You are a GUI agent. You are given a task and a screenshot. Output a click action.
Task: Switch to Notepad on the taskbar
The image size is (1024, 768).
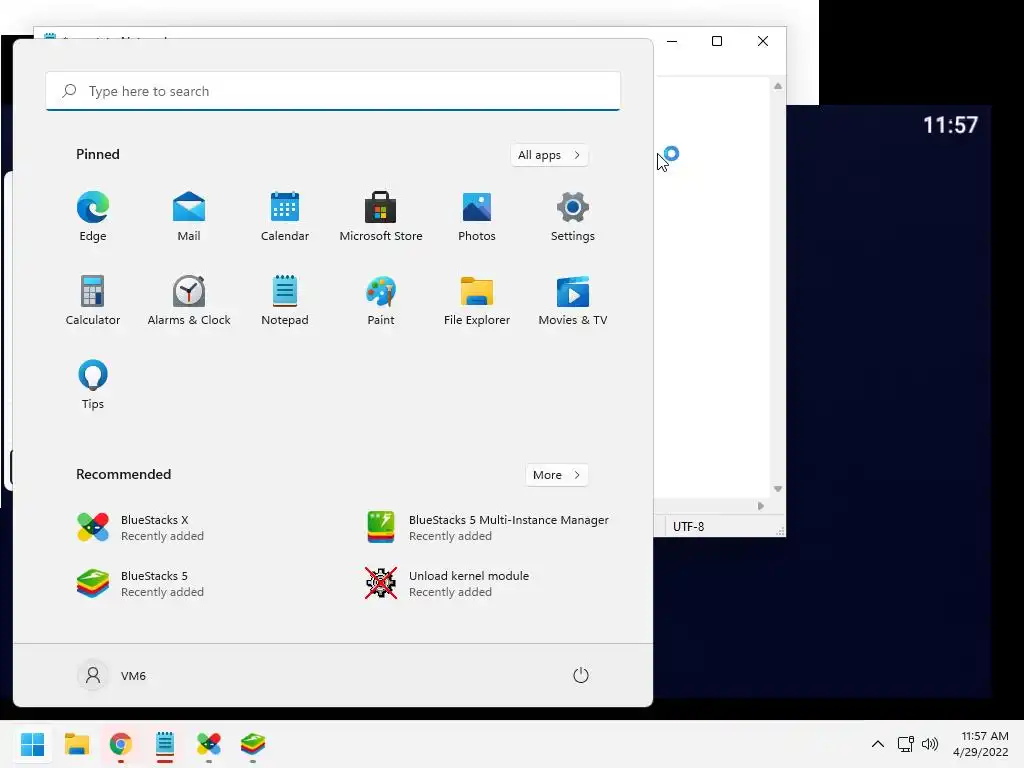(165, 744)
